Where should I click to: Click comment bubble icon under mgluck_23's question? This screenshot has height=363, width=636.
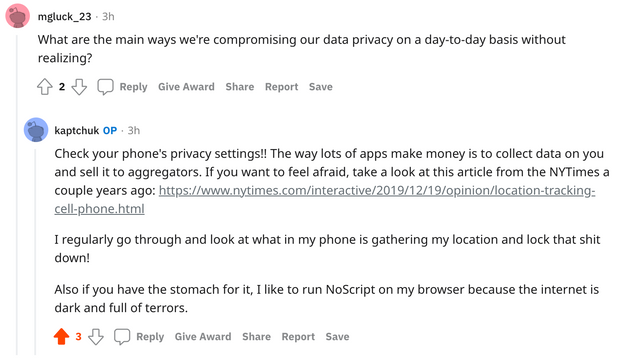(105, 87)
